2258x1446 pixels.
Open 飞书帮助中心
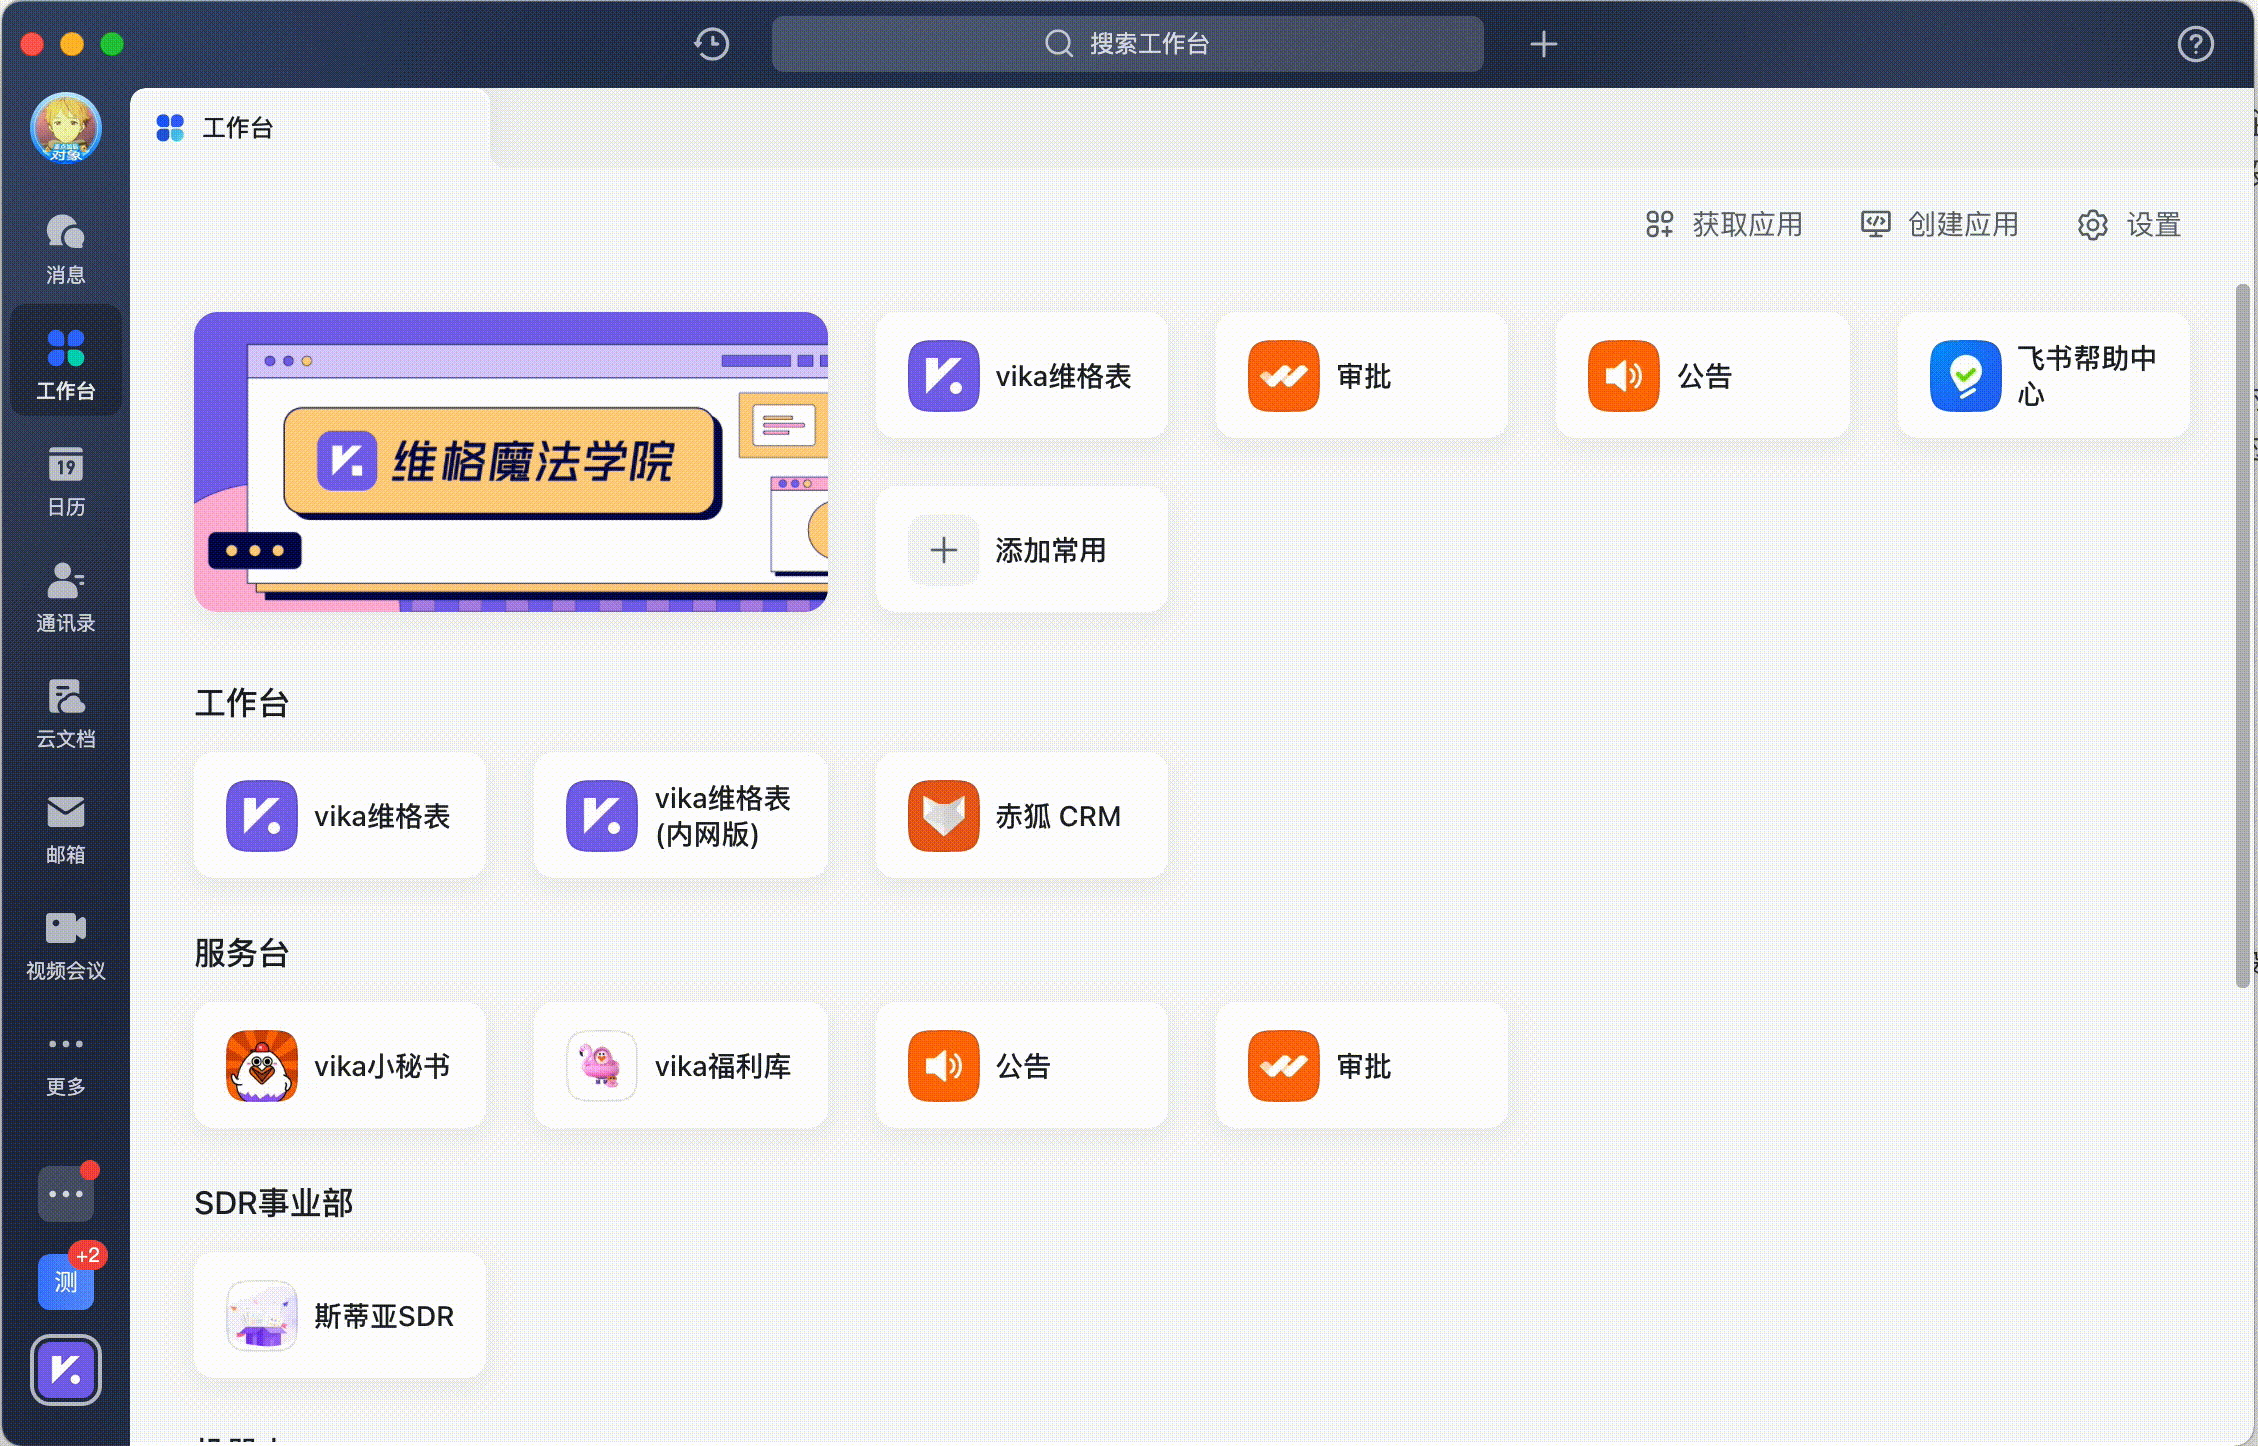pyautogui.click(x=2042, y=375)
